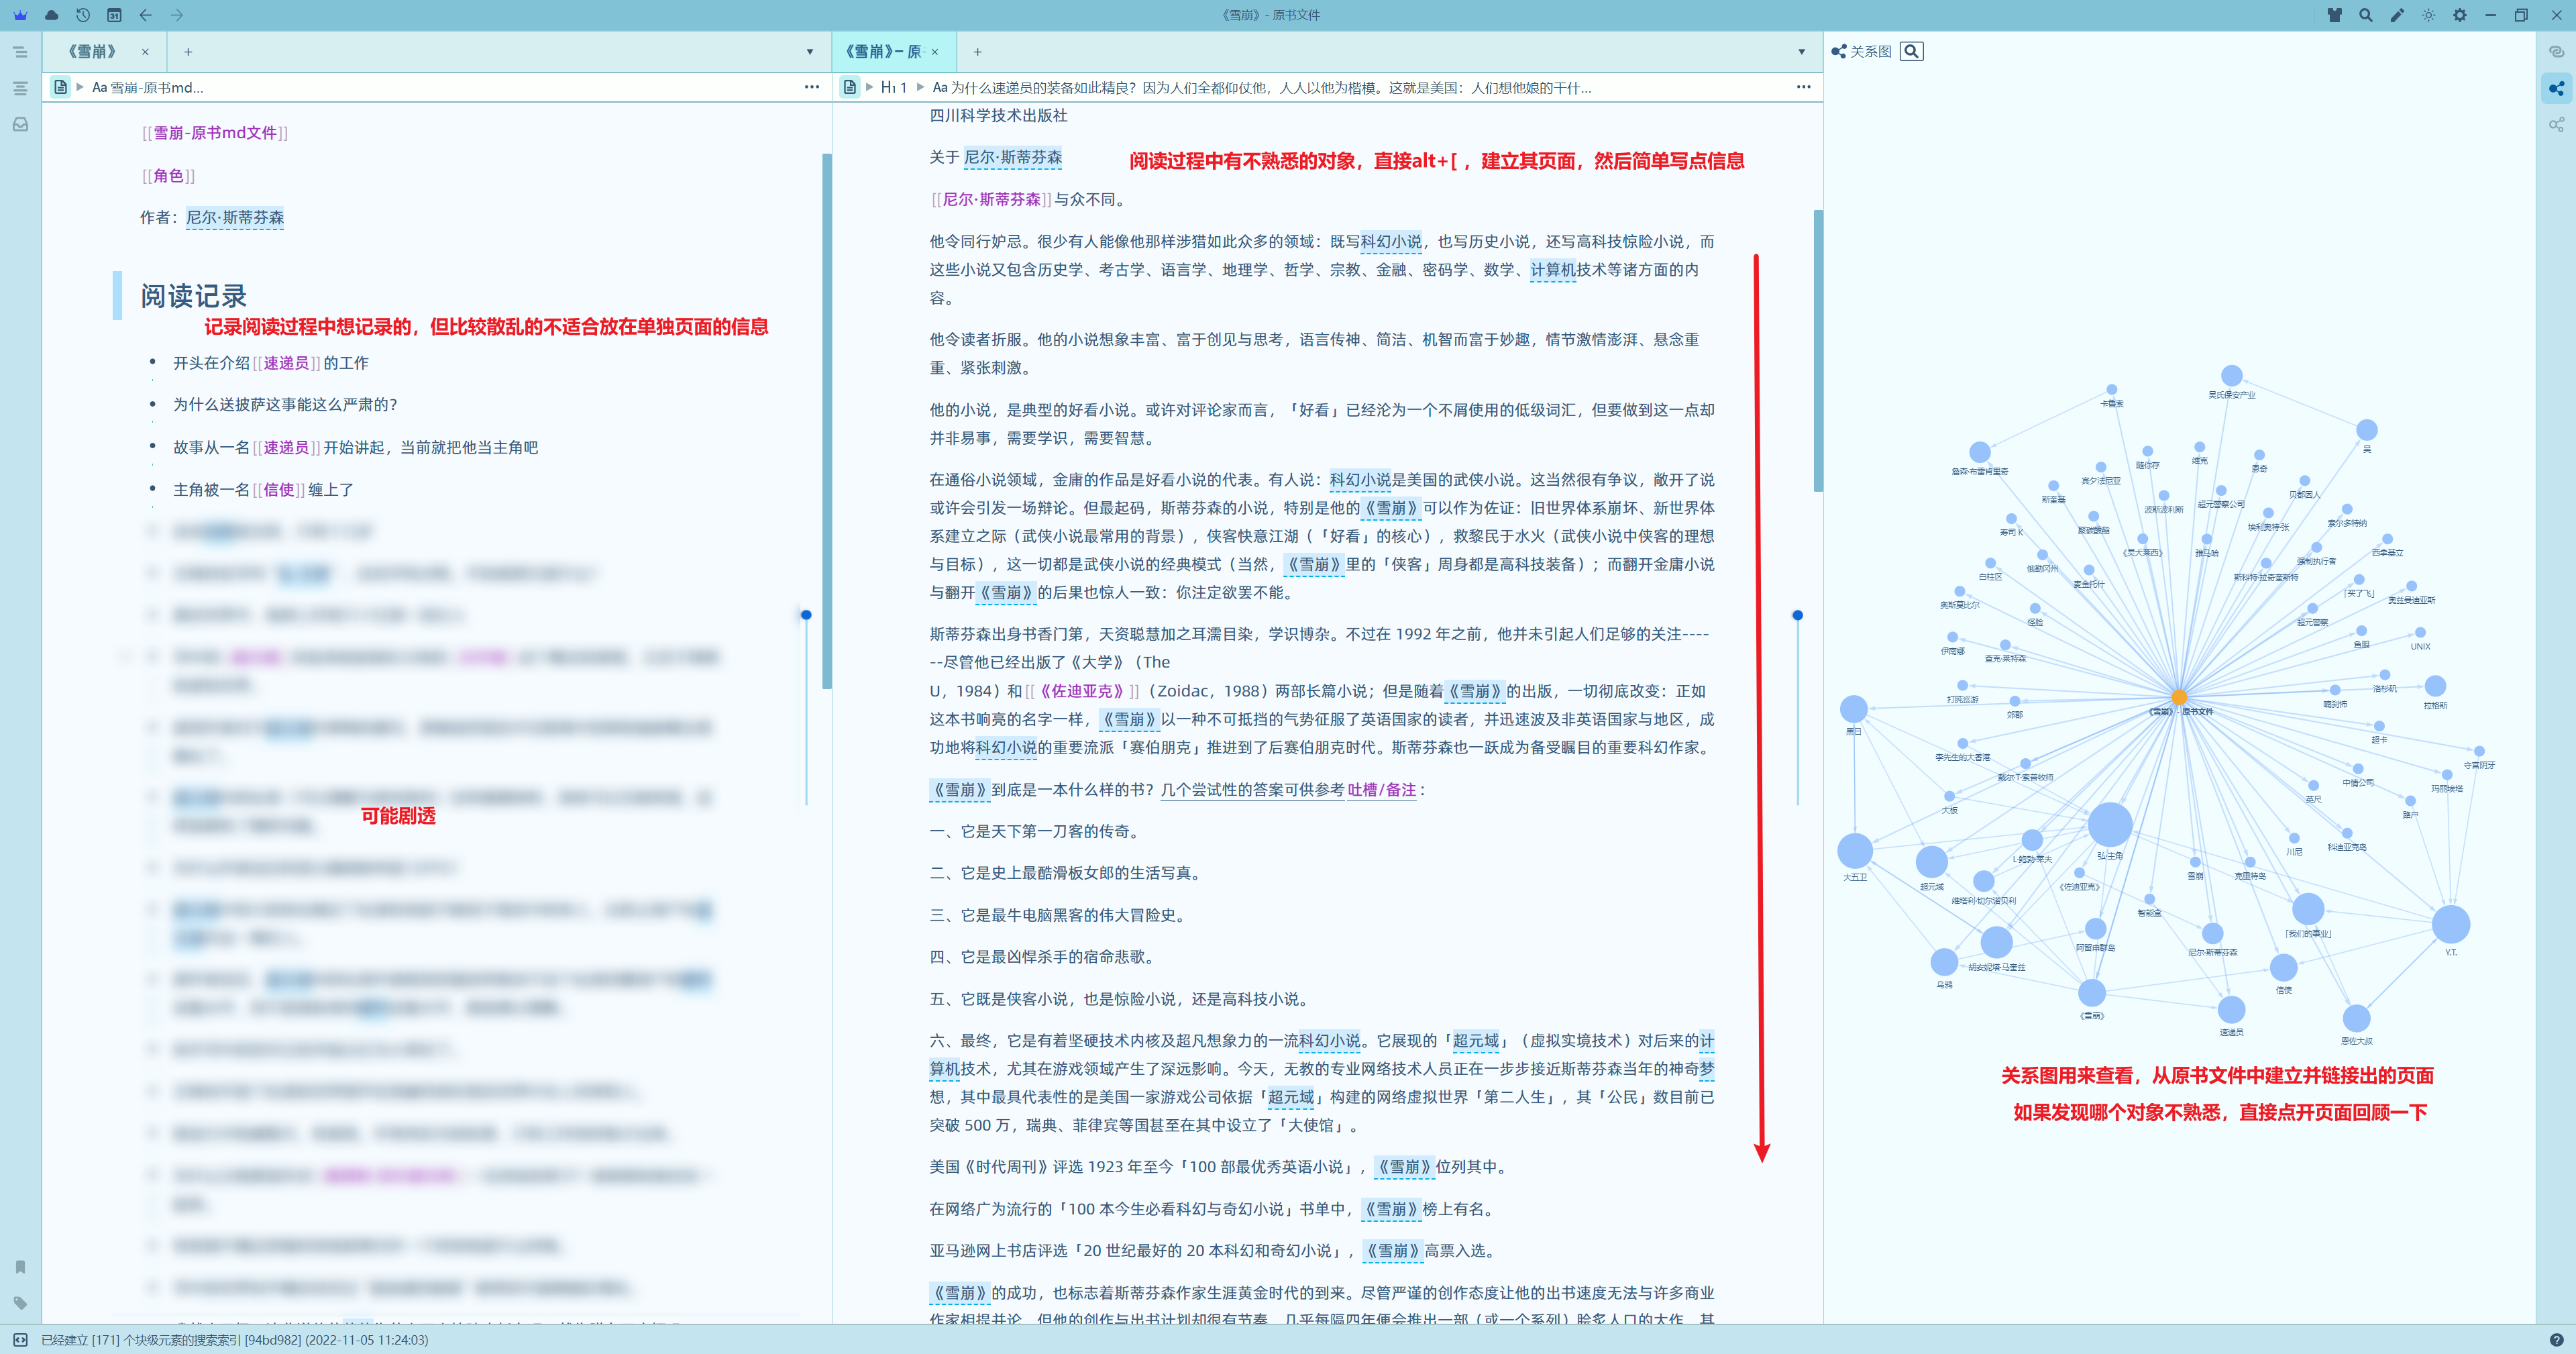This screenshot has height=1354, width=2576.
Task: Open the settings gear icon
Action: 2459,15
